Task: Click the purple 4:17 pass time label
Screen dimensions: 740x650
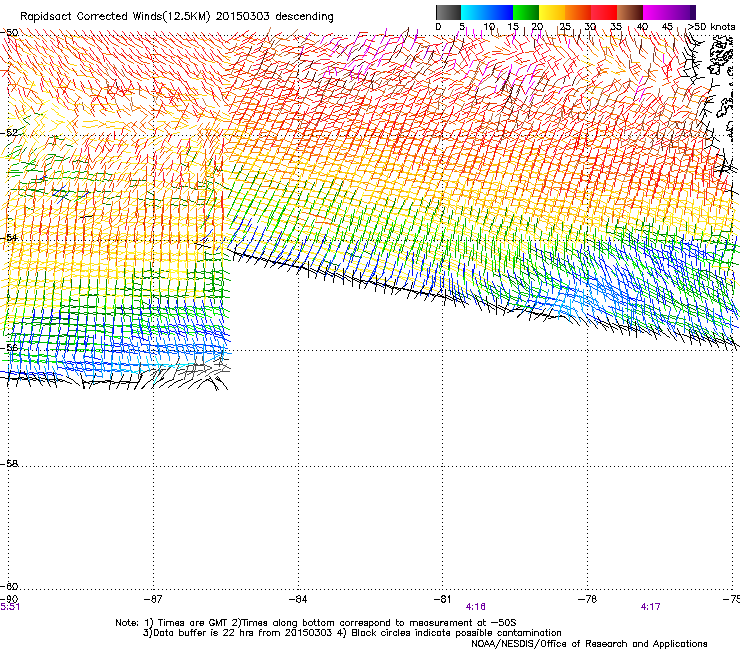Action: coord(650,607)
